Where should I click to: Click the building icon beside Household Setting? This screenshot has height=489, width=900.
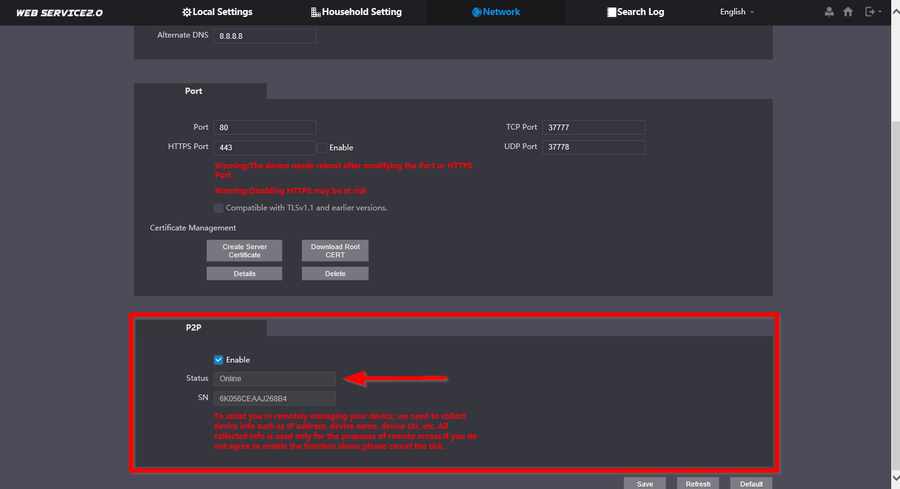[x=315, y=12]
